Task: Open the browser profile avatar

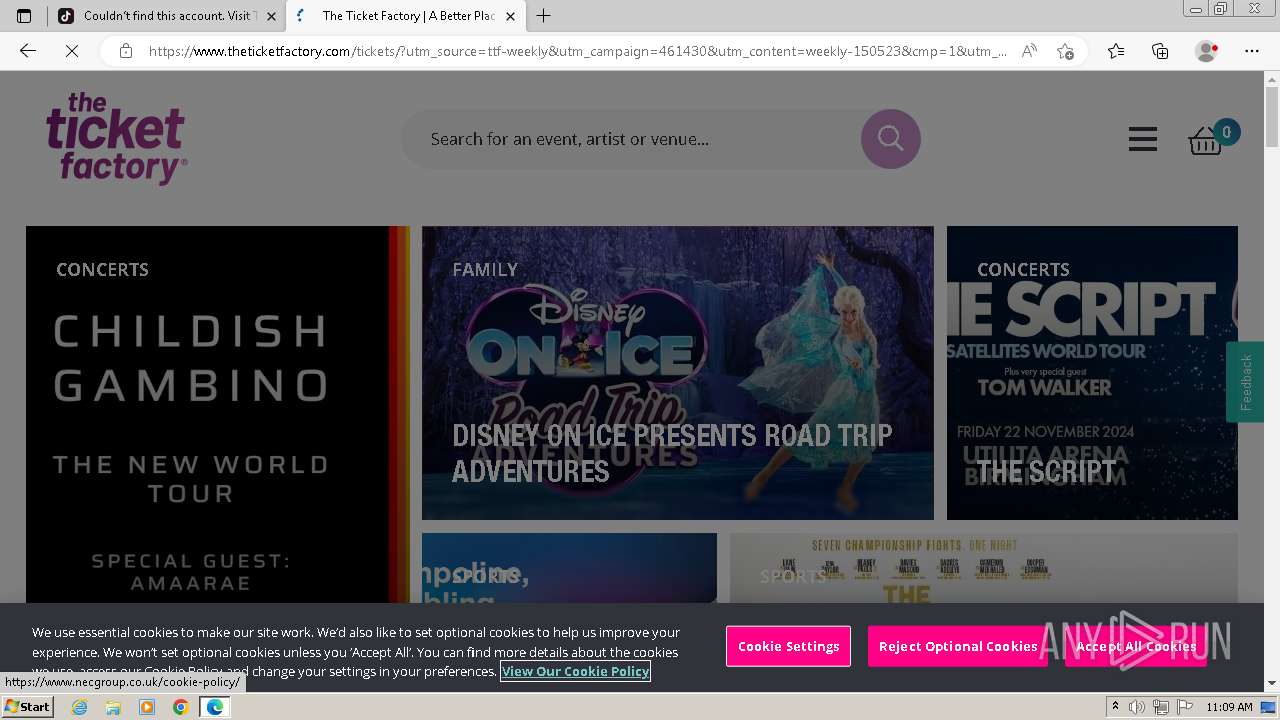Action: pos(1206,51)
